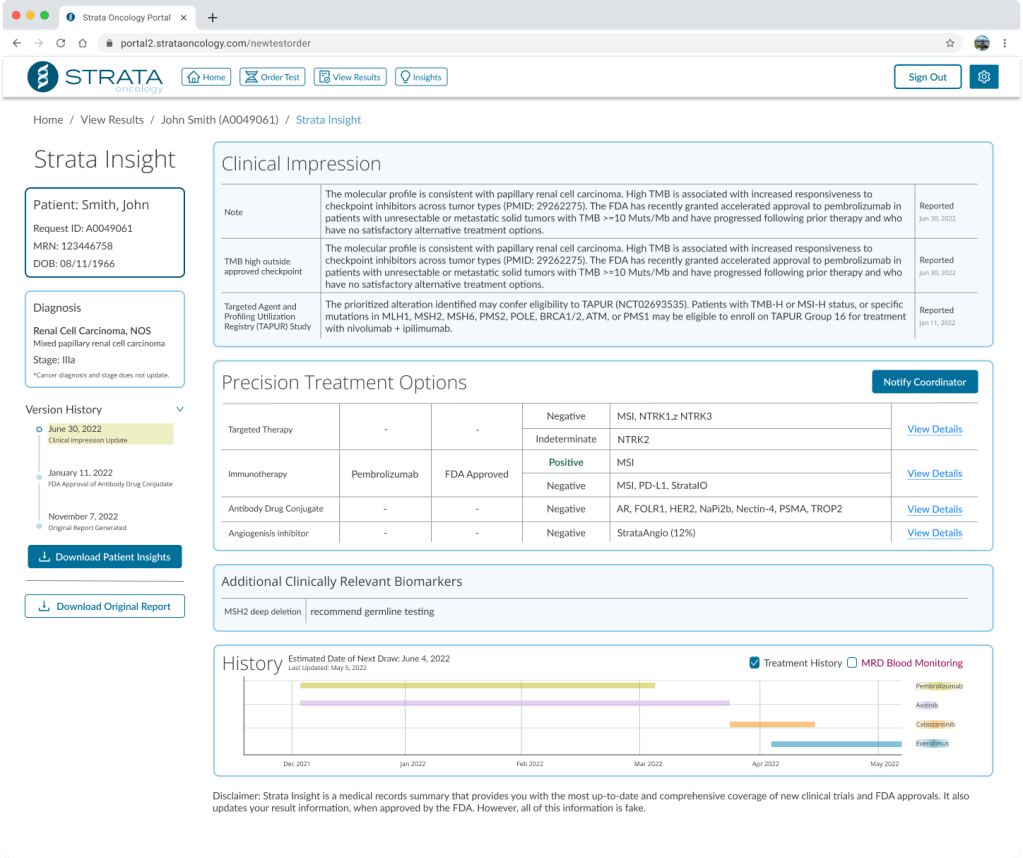The width and height of the screenshot is (1023, 858).
Task: Uncheck the Treatment History checkbox
Action: click(x=755, y=662)
